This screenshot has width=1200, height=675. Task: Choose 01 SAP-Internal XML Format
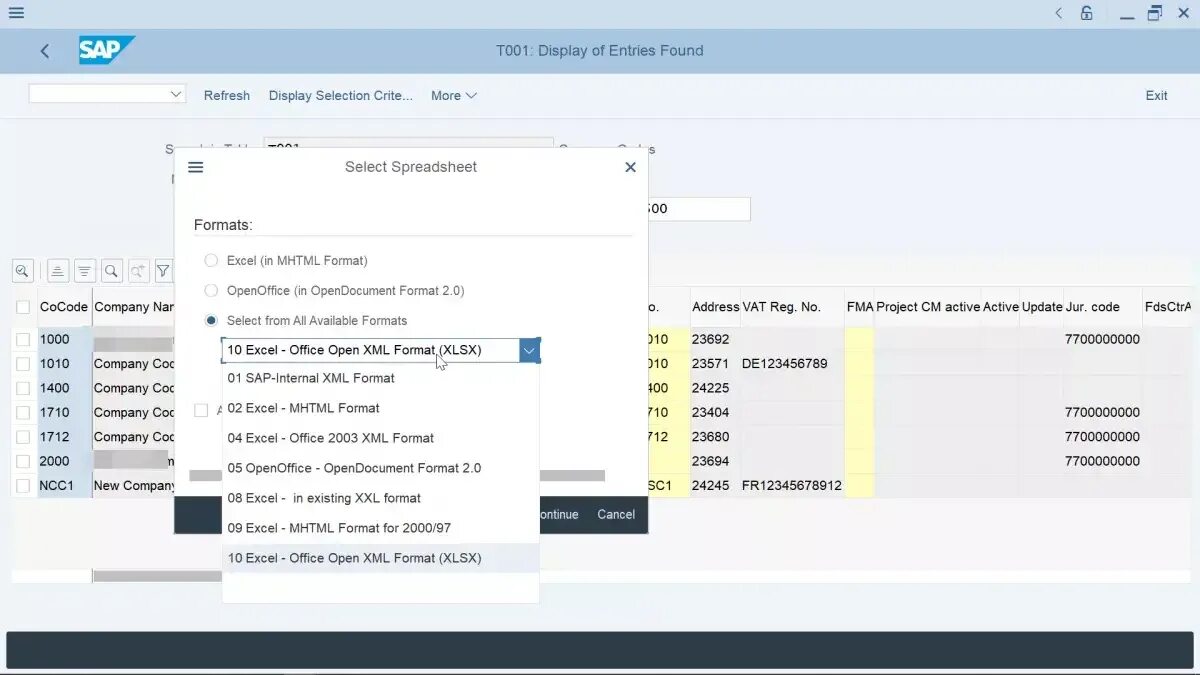[x=380, y=378]
